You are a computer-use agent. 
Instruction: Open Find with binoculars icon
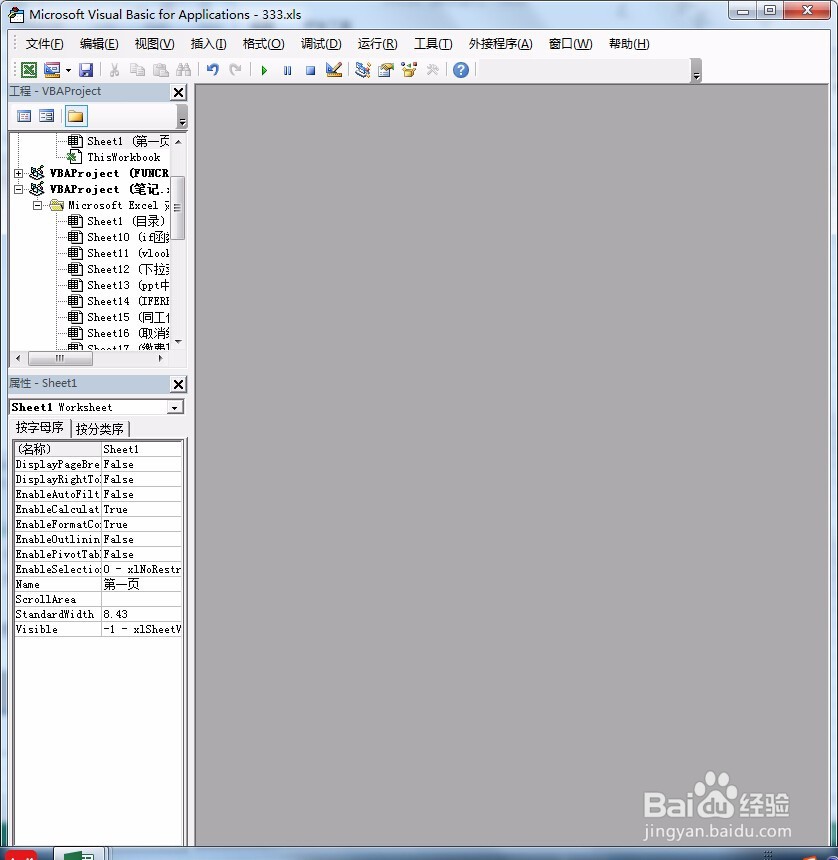(183, 70)
